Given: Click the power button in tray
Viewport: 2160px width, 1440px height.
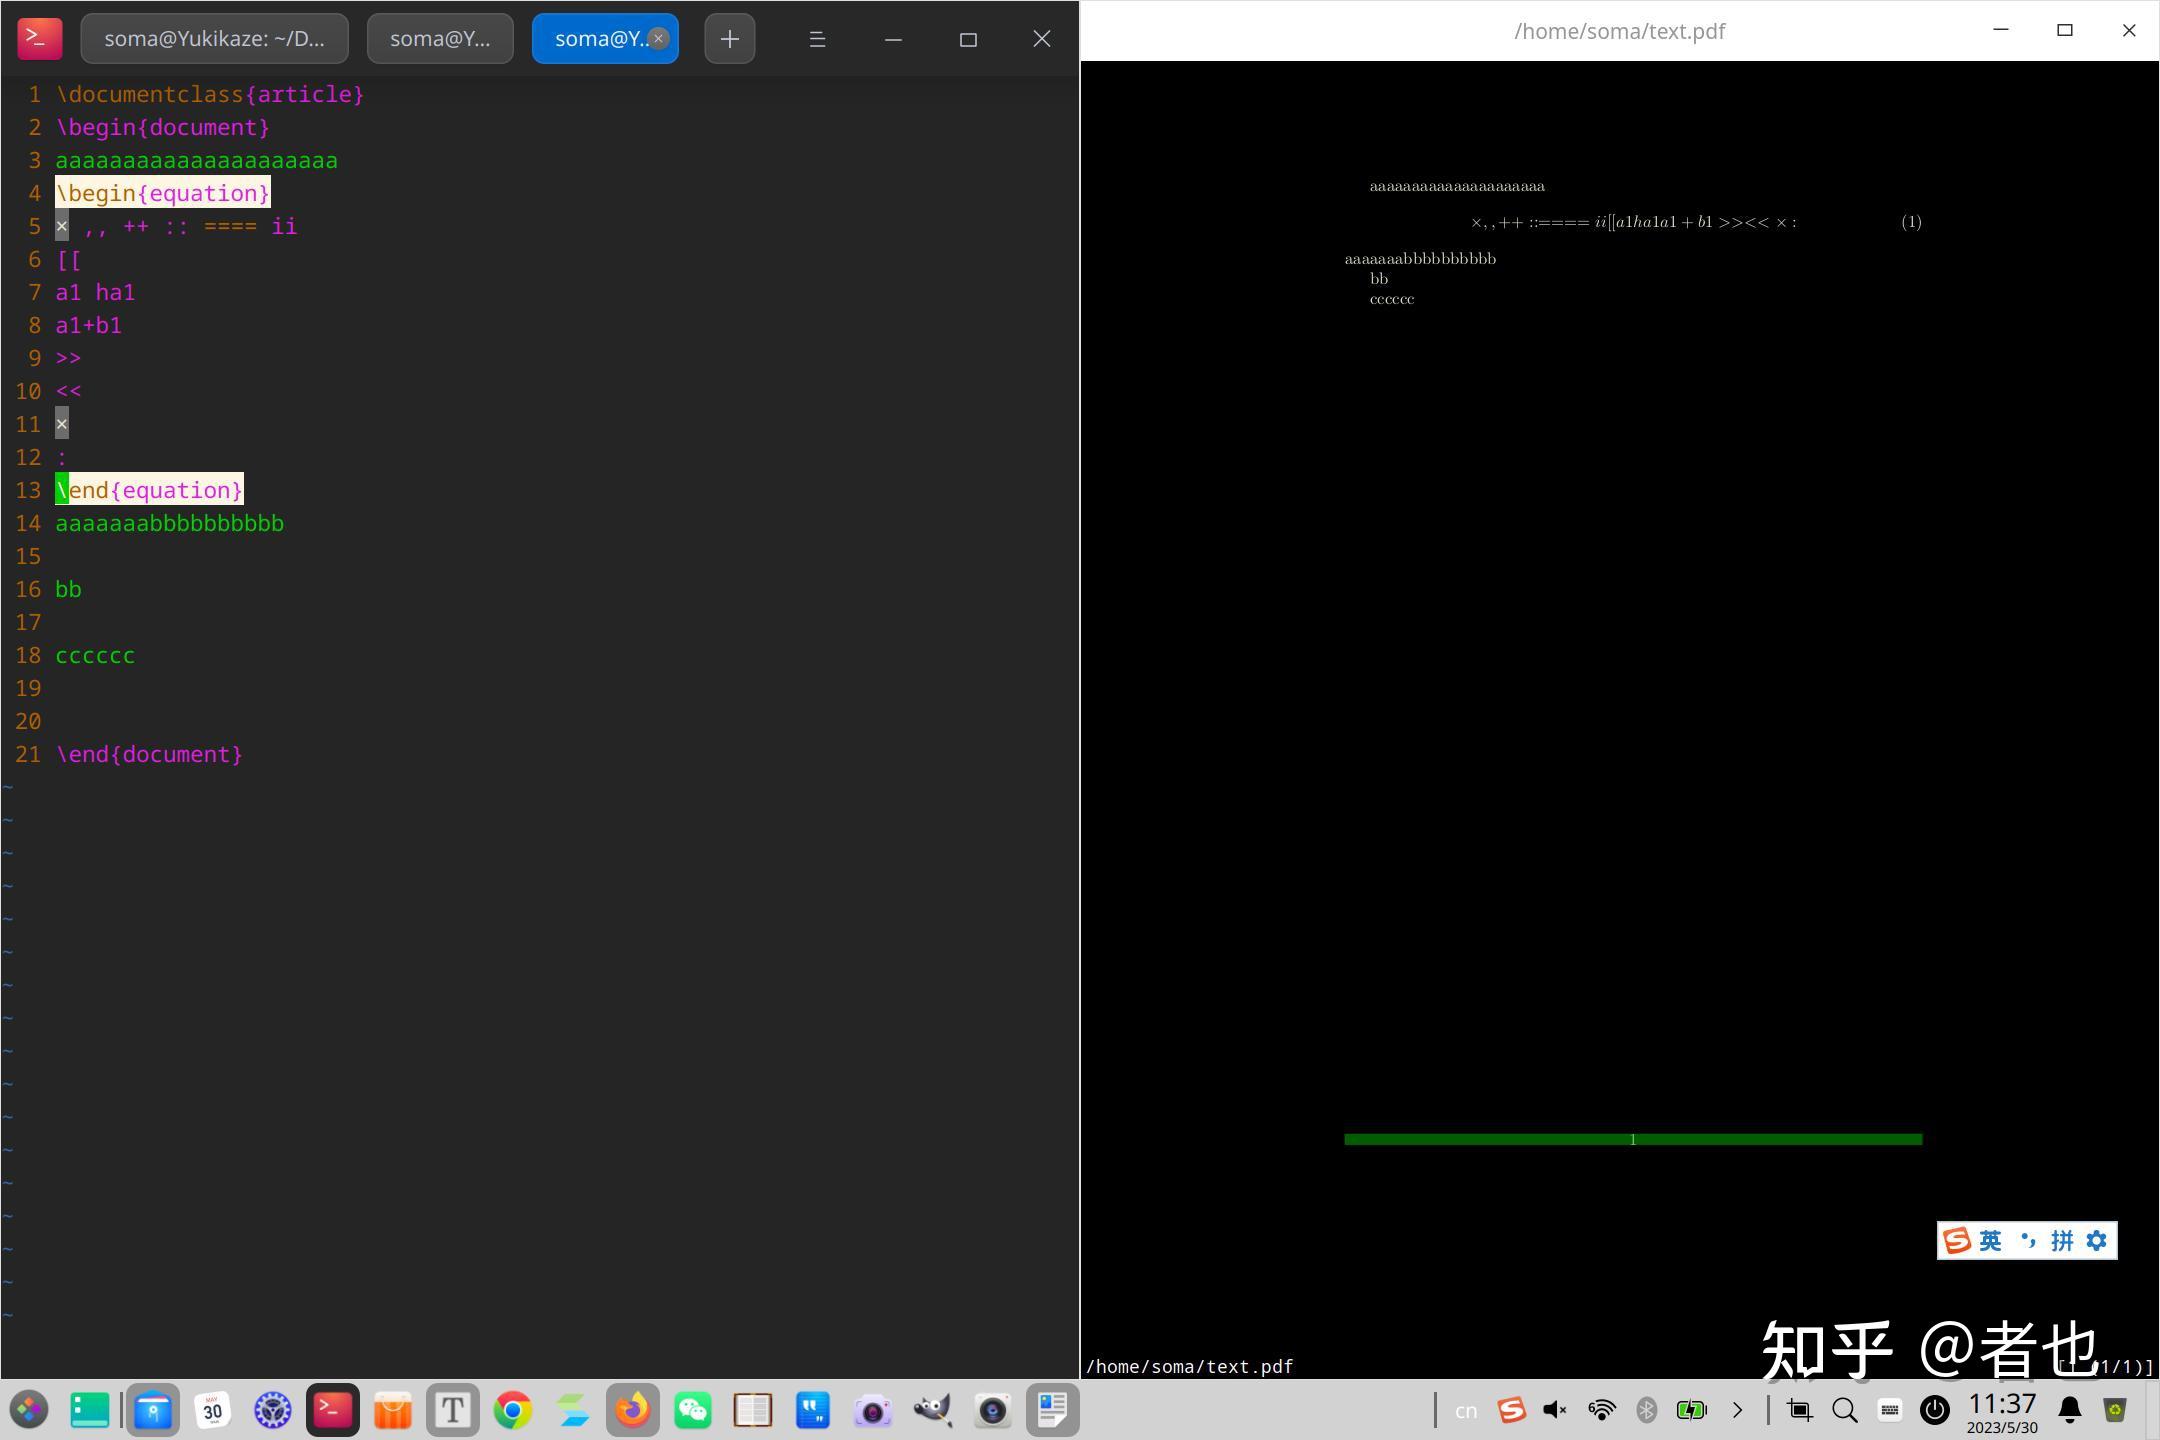Looking at the screenshot, I should point(1934,1410).
